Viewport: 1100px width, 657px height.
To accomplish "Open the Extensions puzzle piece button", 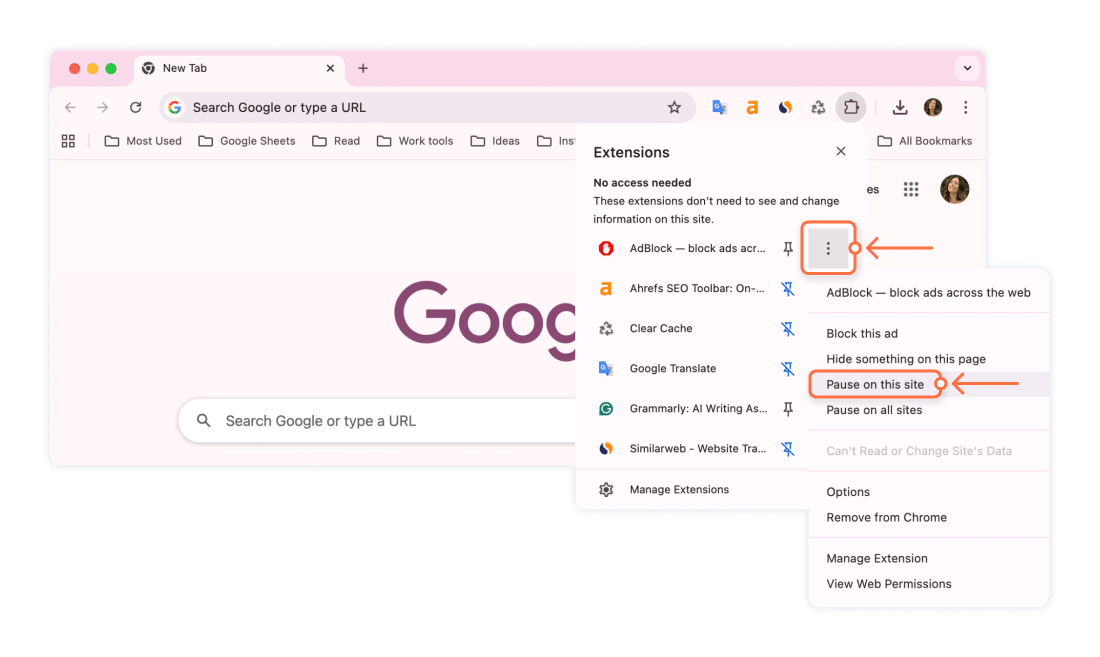I will tap(851, 107).
